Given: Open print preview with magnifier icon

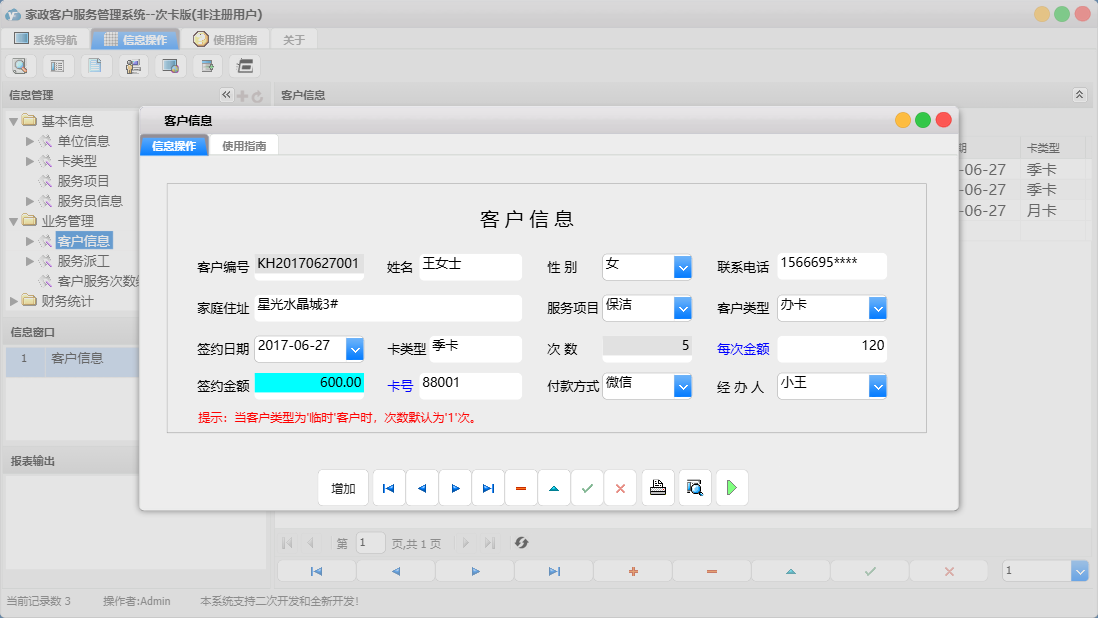Looking at the screenshot, I should tap(694, 488).
